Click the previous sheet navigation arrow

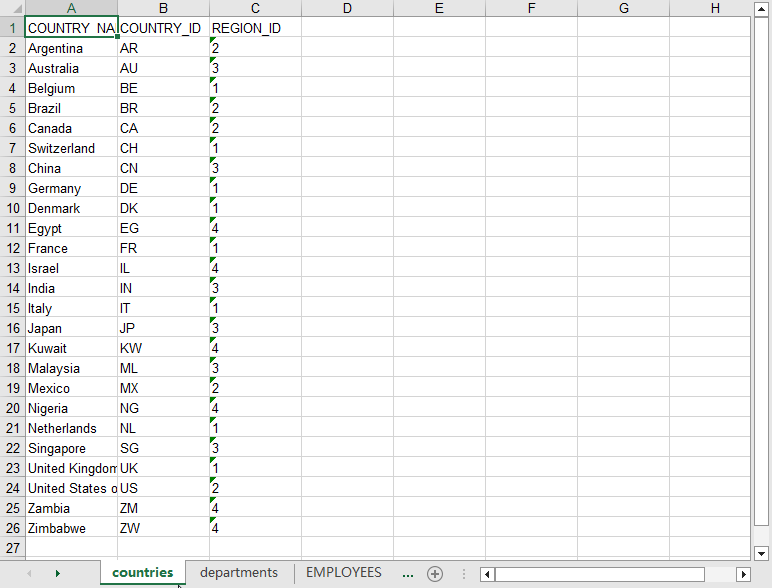(x=28, y=574)
